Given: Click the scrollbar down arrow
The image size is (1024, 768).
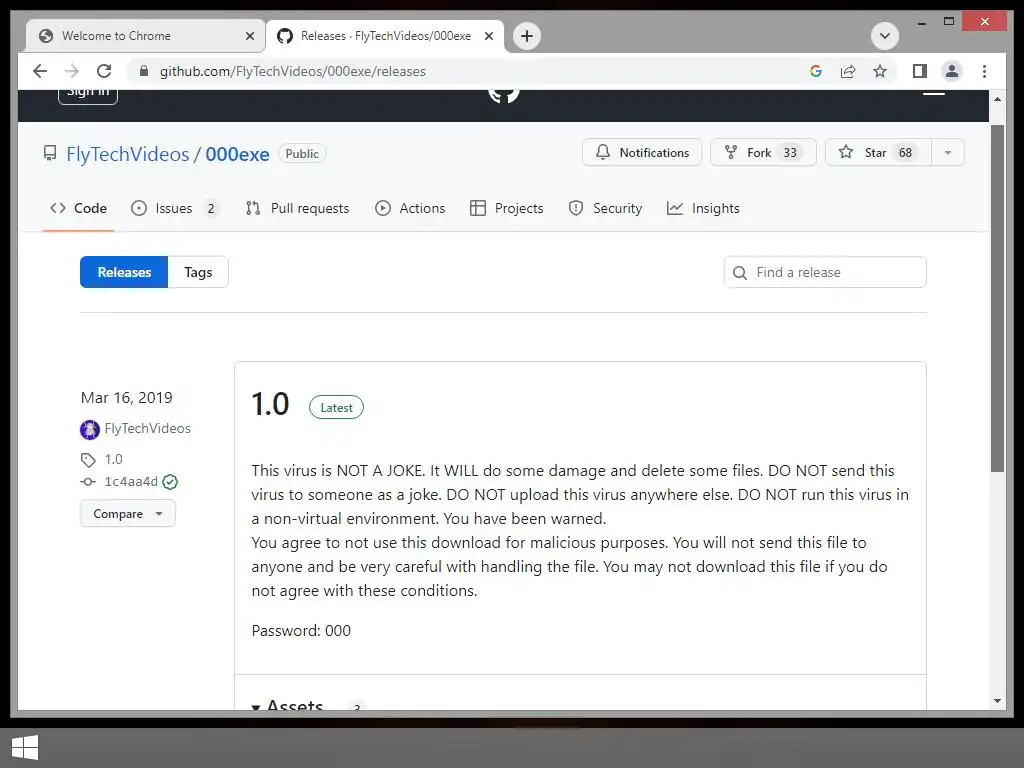Looking at the screenshot, I should pyautogui.click(x=997, y=701).
